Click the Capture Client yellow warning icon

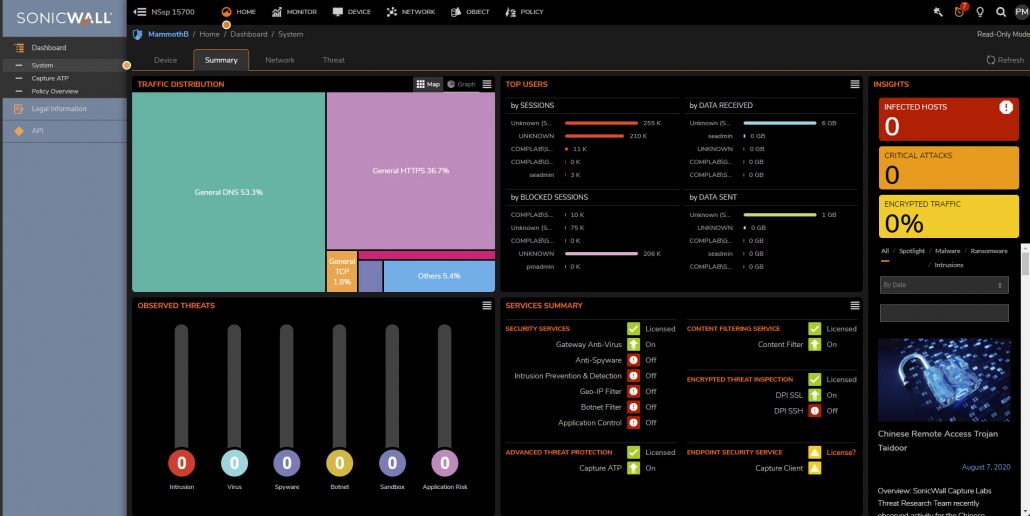click(x=815, y=468)
